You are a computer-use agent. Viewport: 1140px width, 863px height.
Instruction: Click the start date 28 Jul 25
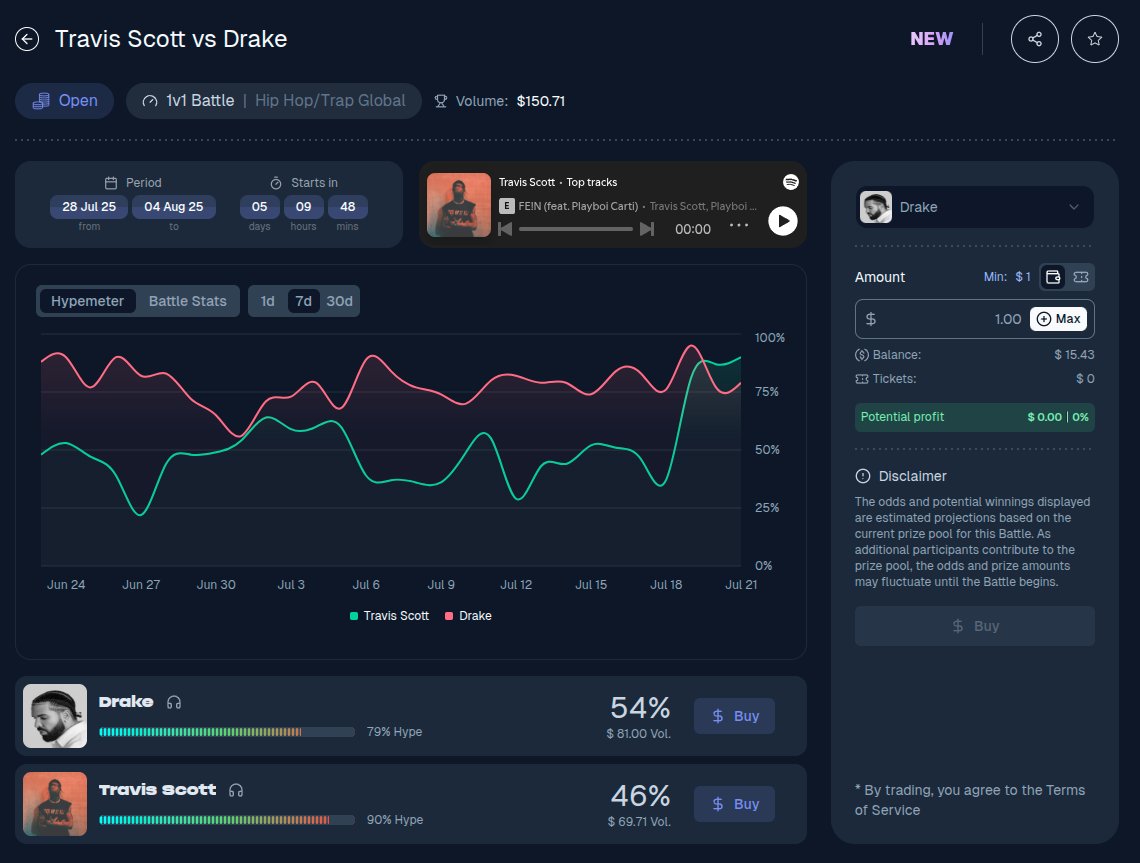pos(89,206)
